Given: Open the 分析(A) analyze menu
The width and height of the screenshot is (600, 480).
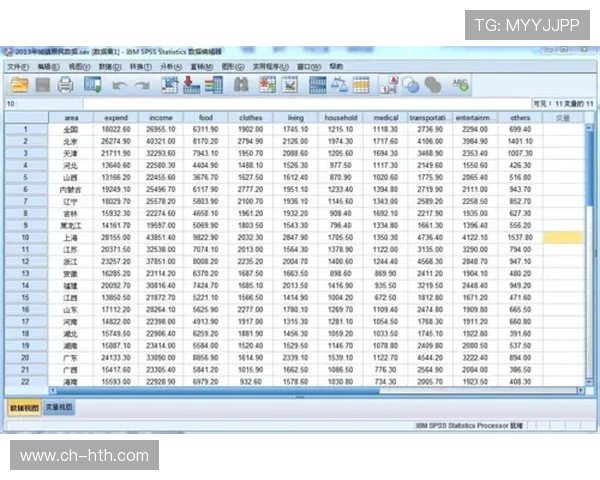Looking at the screenshot, I should point(170,66).
